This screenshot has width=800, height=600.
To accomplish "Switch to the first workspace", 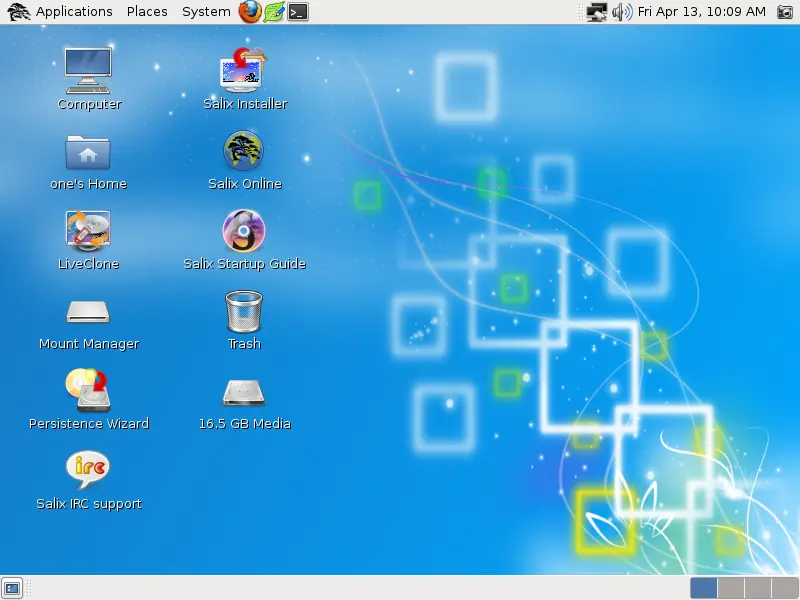I will 704,588.
